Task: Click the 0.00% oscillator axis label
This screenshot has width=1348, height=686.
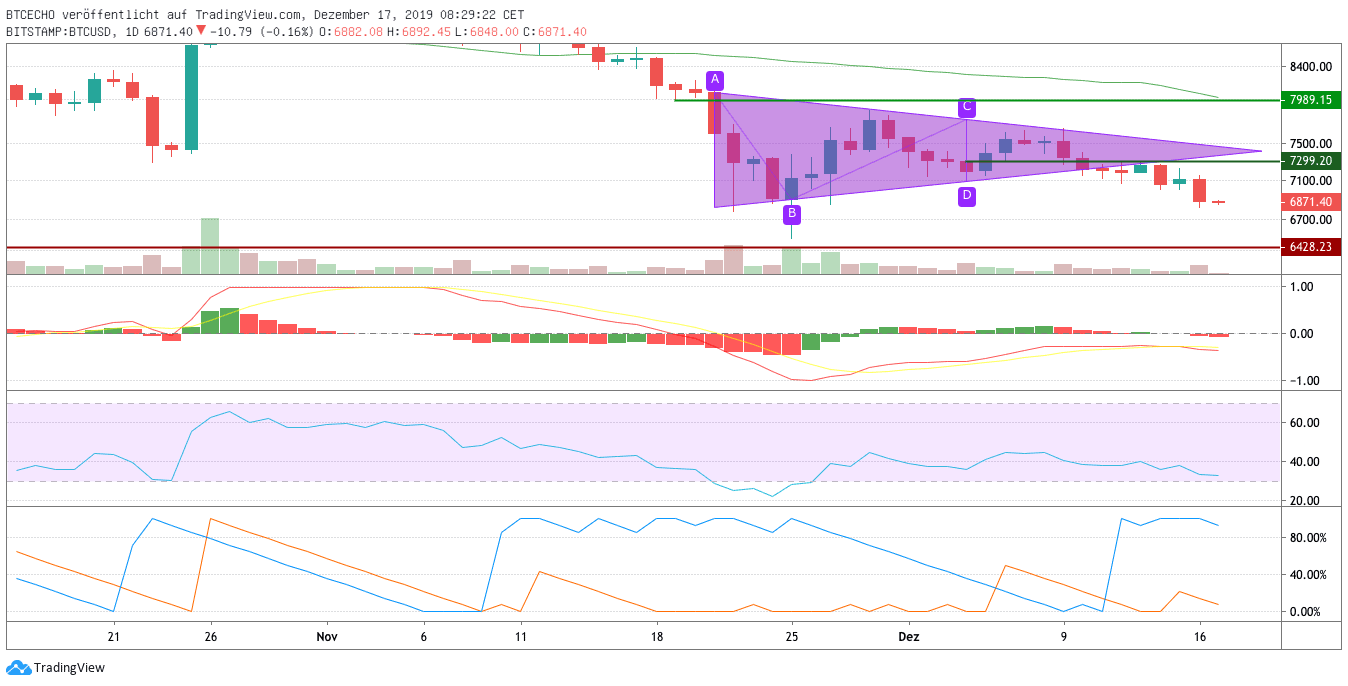Action: coord(1304,612)
